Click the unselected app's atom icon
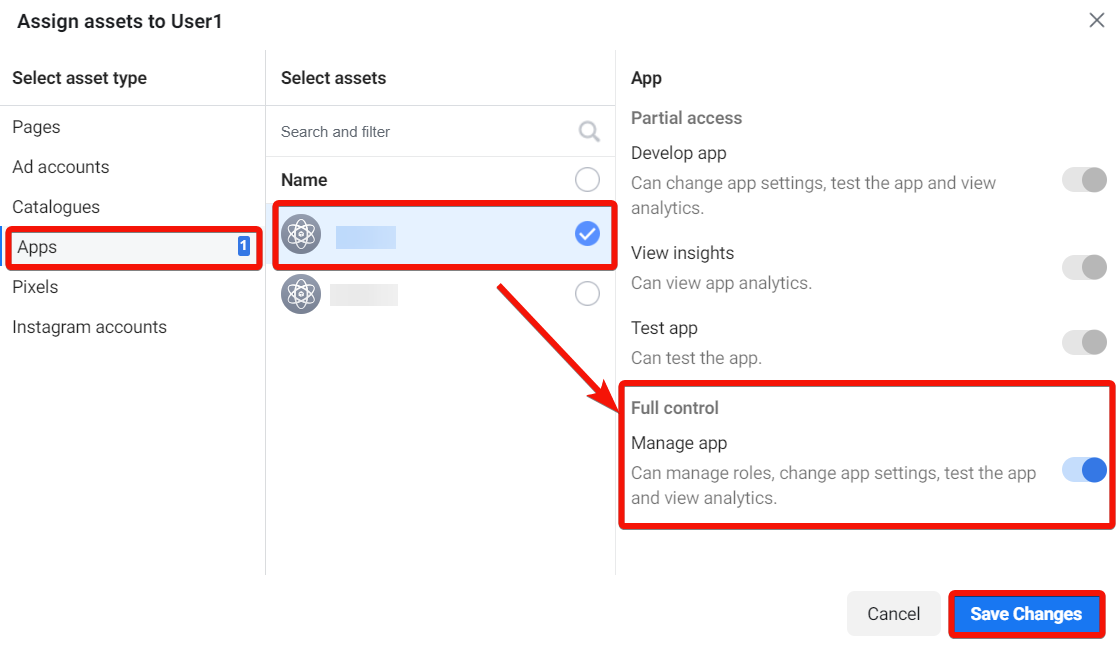 click(x=301, y=294)
